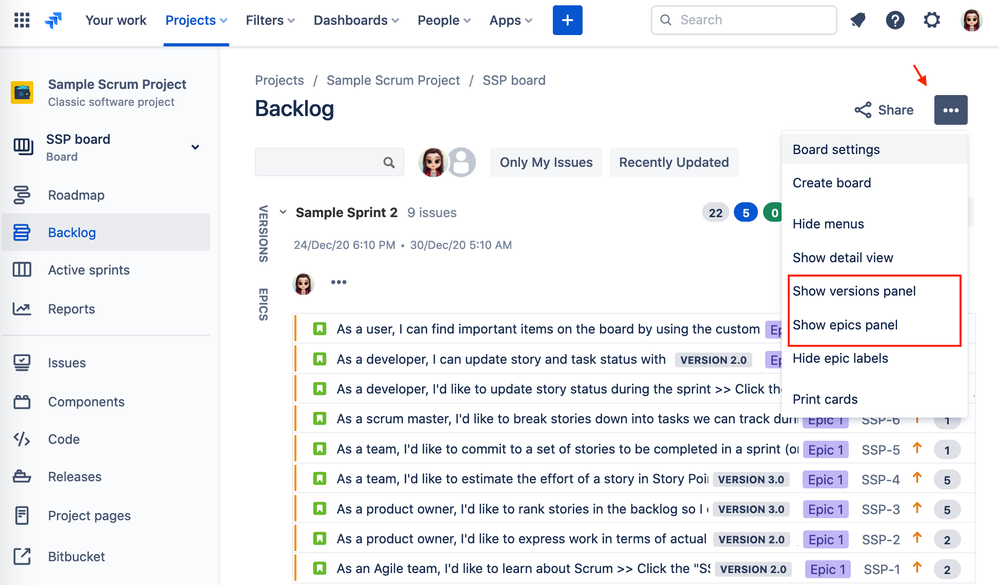This screenshot has height=585, width=999.
Task: Select Show versions panel menu item
Action: pyautogui.click(x=854, y=291)
